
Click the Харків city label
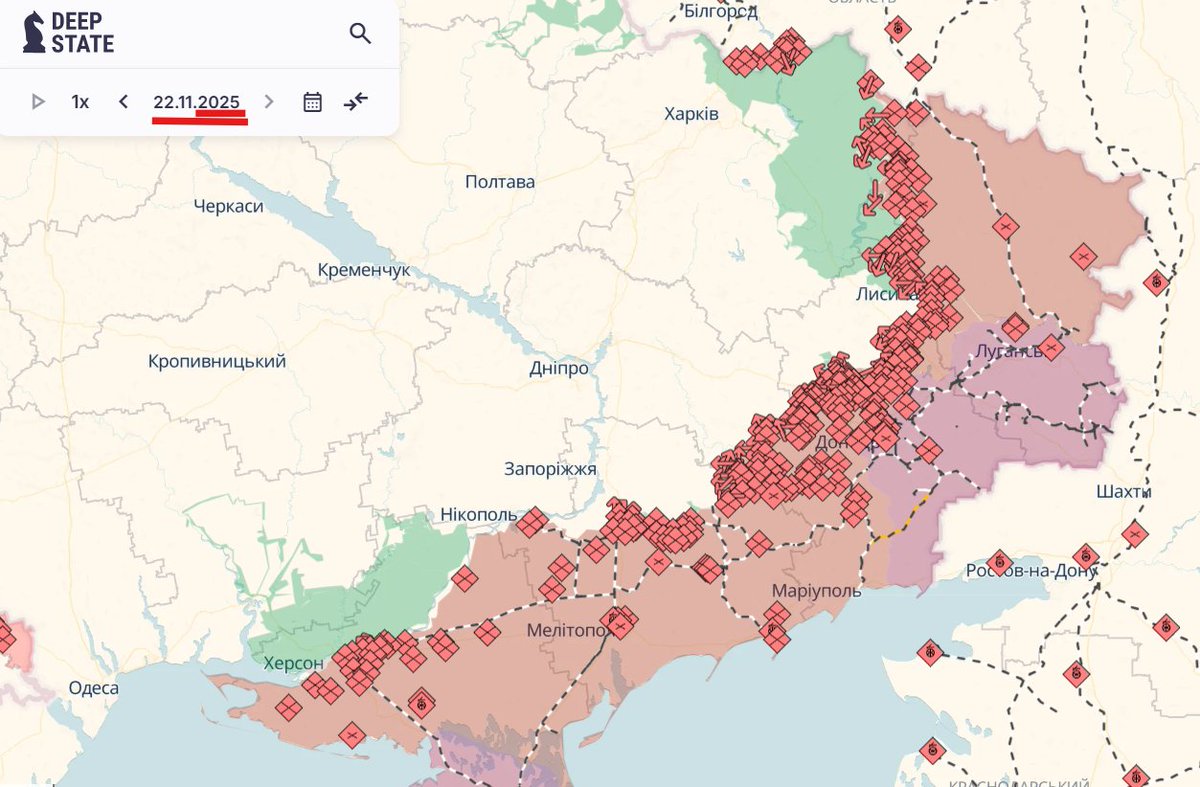click(691, 114)
